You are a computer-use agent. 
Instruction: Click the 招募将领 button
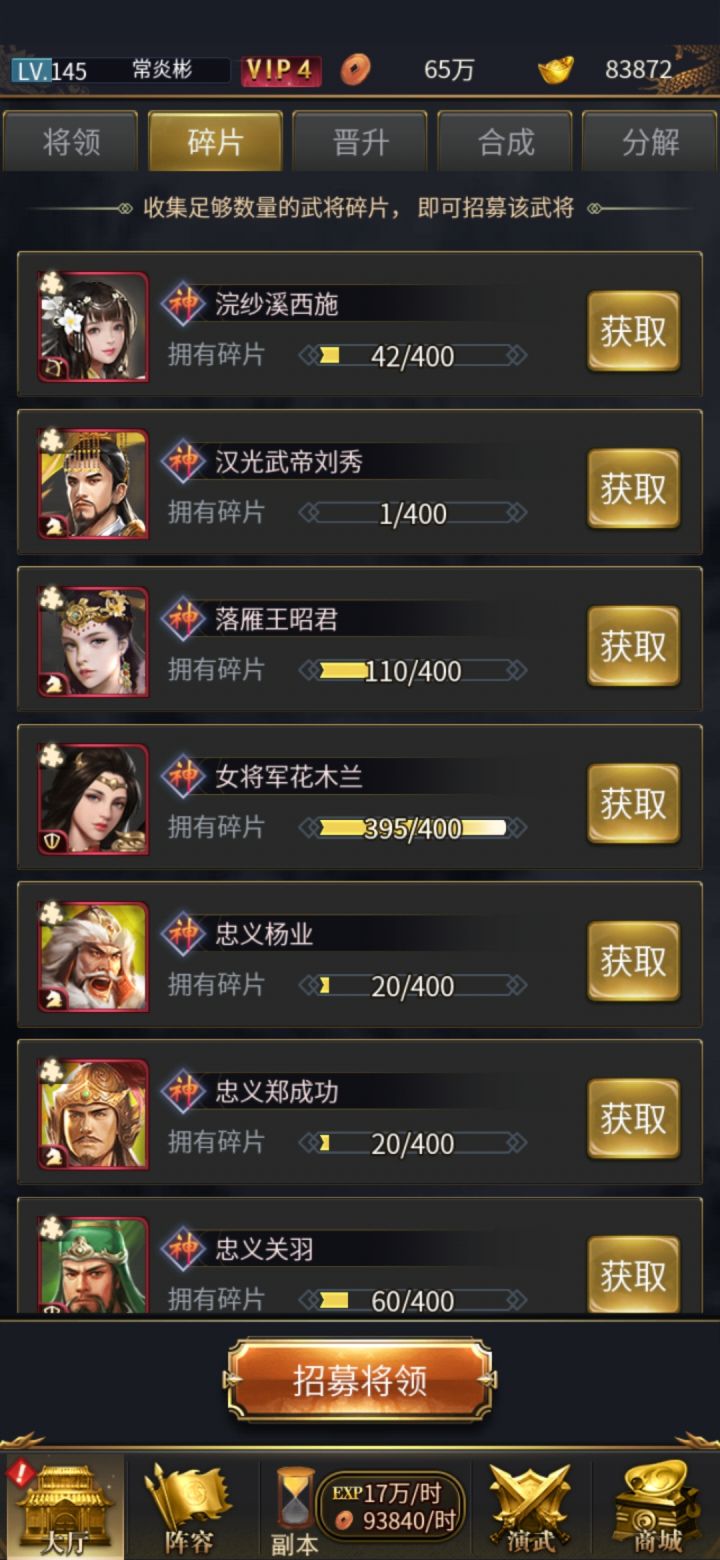[x=360, y=1381]
